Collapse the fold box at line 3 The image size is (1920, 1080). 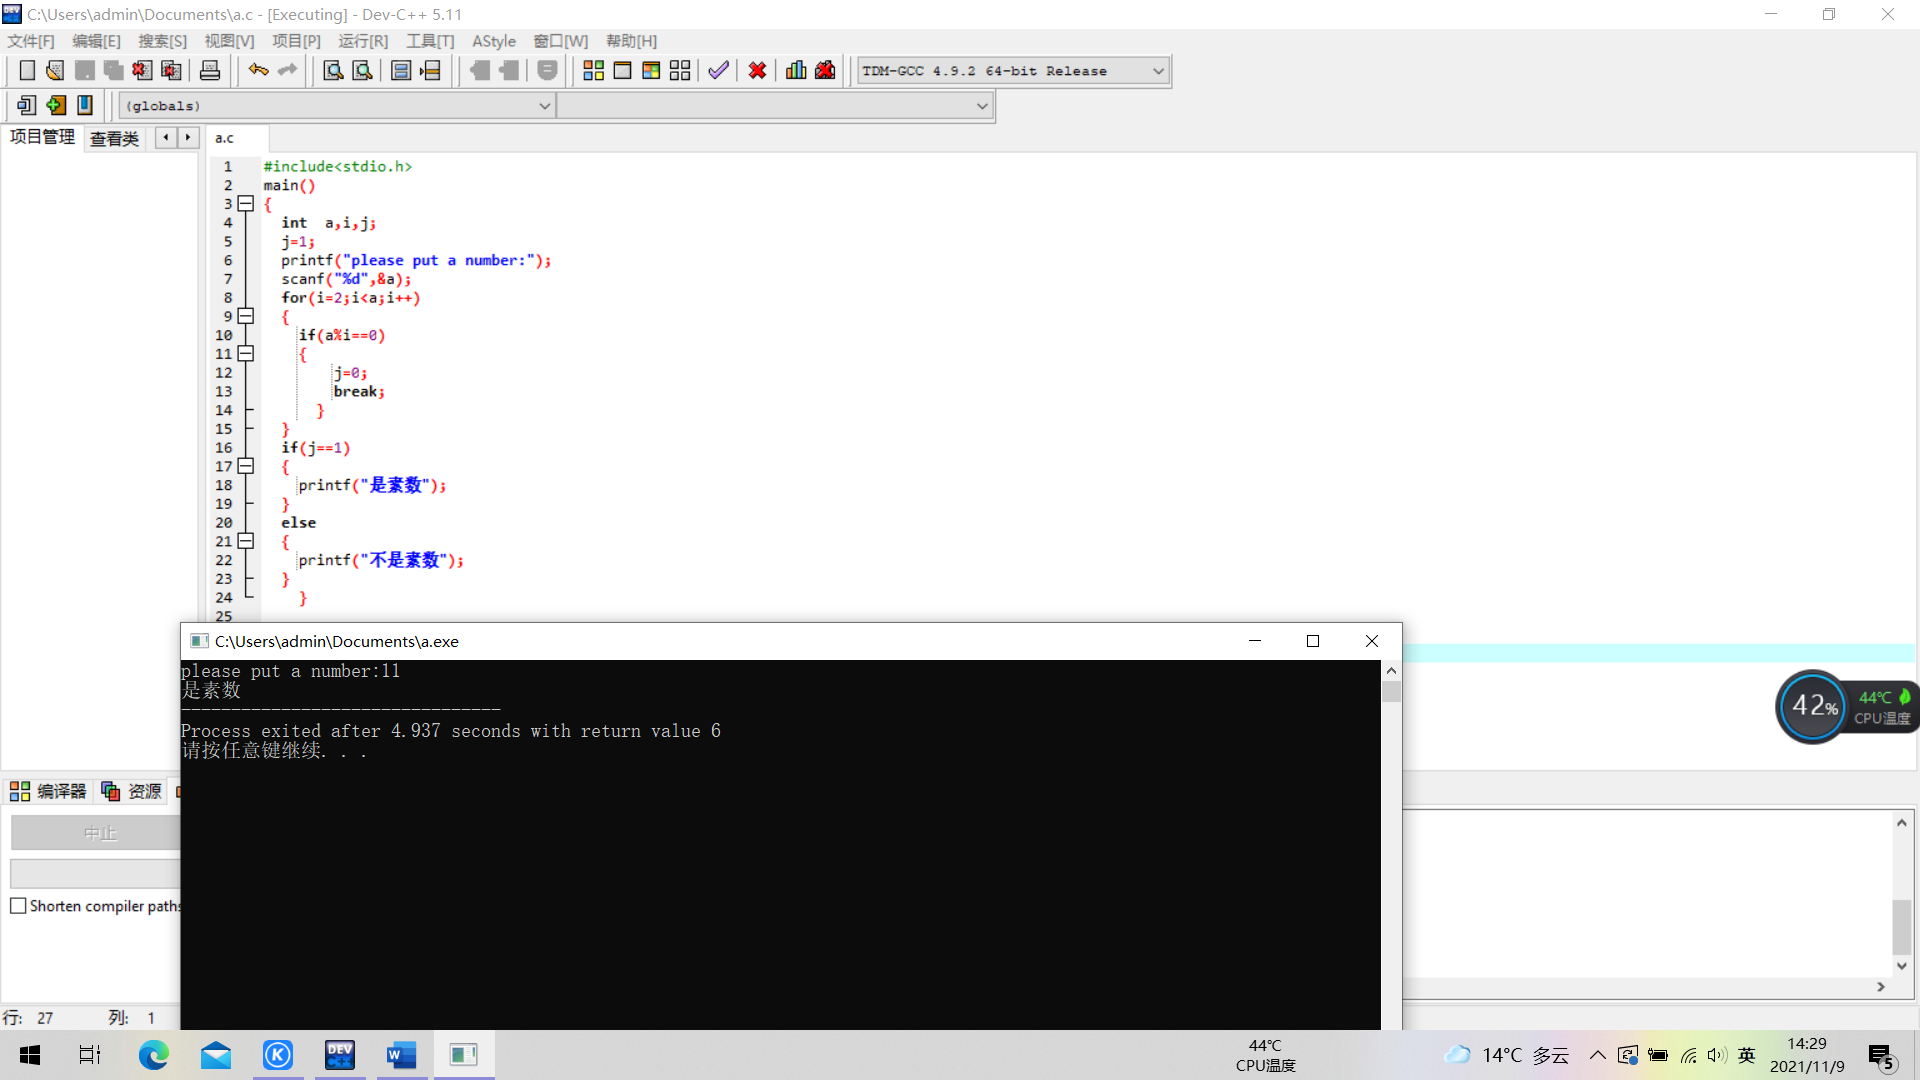pyautogui.click(x=246, y=204)
